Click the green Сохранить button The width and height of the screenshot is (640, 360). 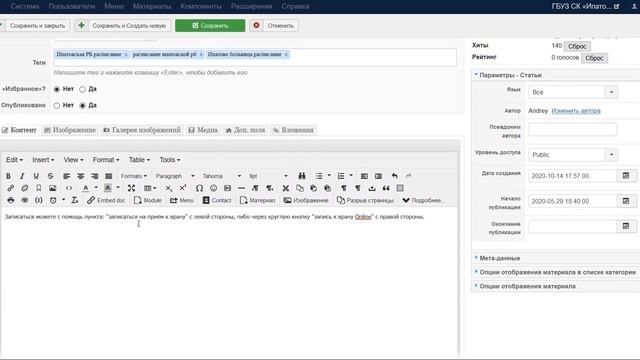pos(210,26)
